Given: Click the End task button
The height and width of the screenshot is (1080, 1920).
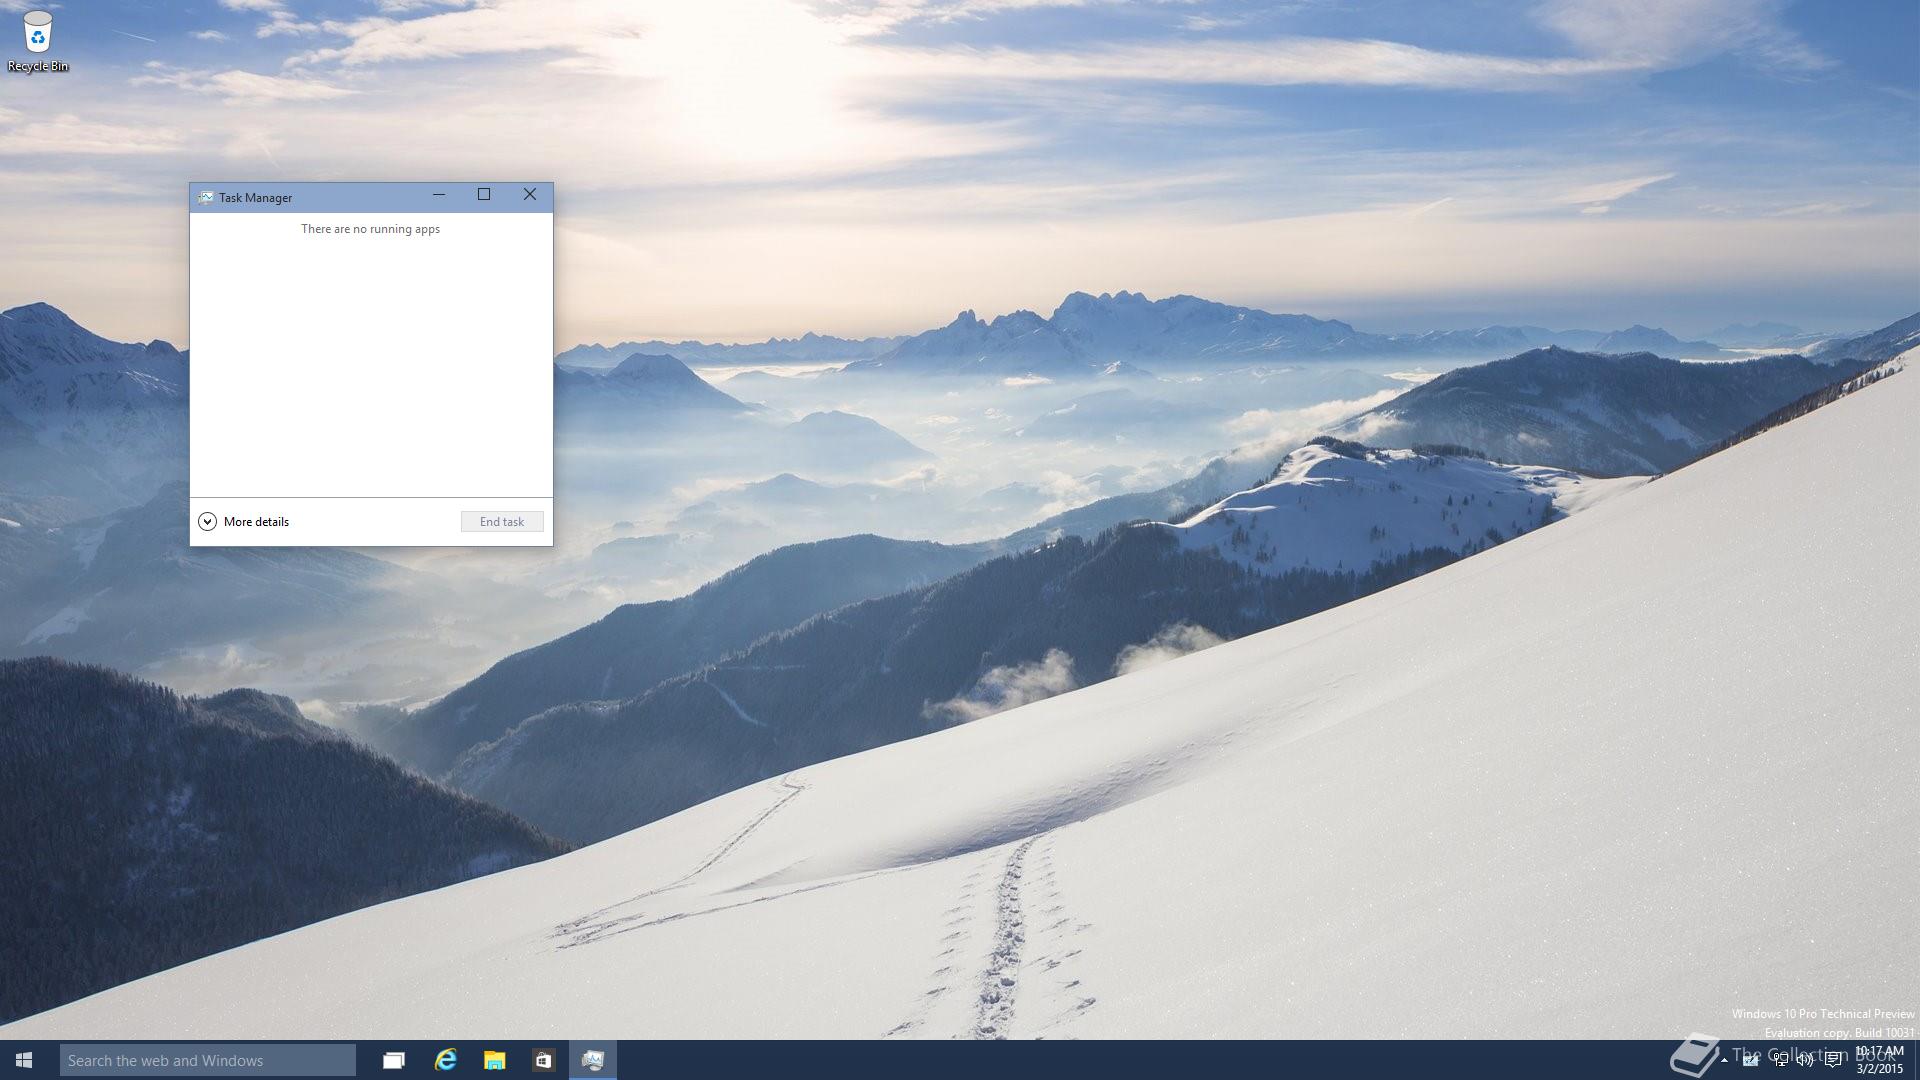Looking at the screenshot, I should (x=502, y=521).
